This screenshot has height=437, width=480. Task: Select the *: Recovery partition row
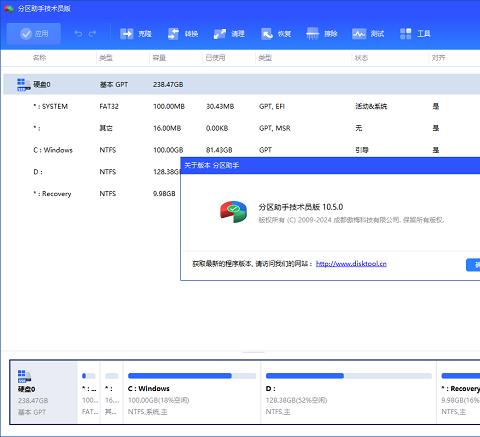(x=92, y=194)
